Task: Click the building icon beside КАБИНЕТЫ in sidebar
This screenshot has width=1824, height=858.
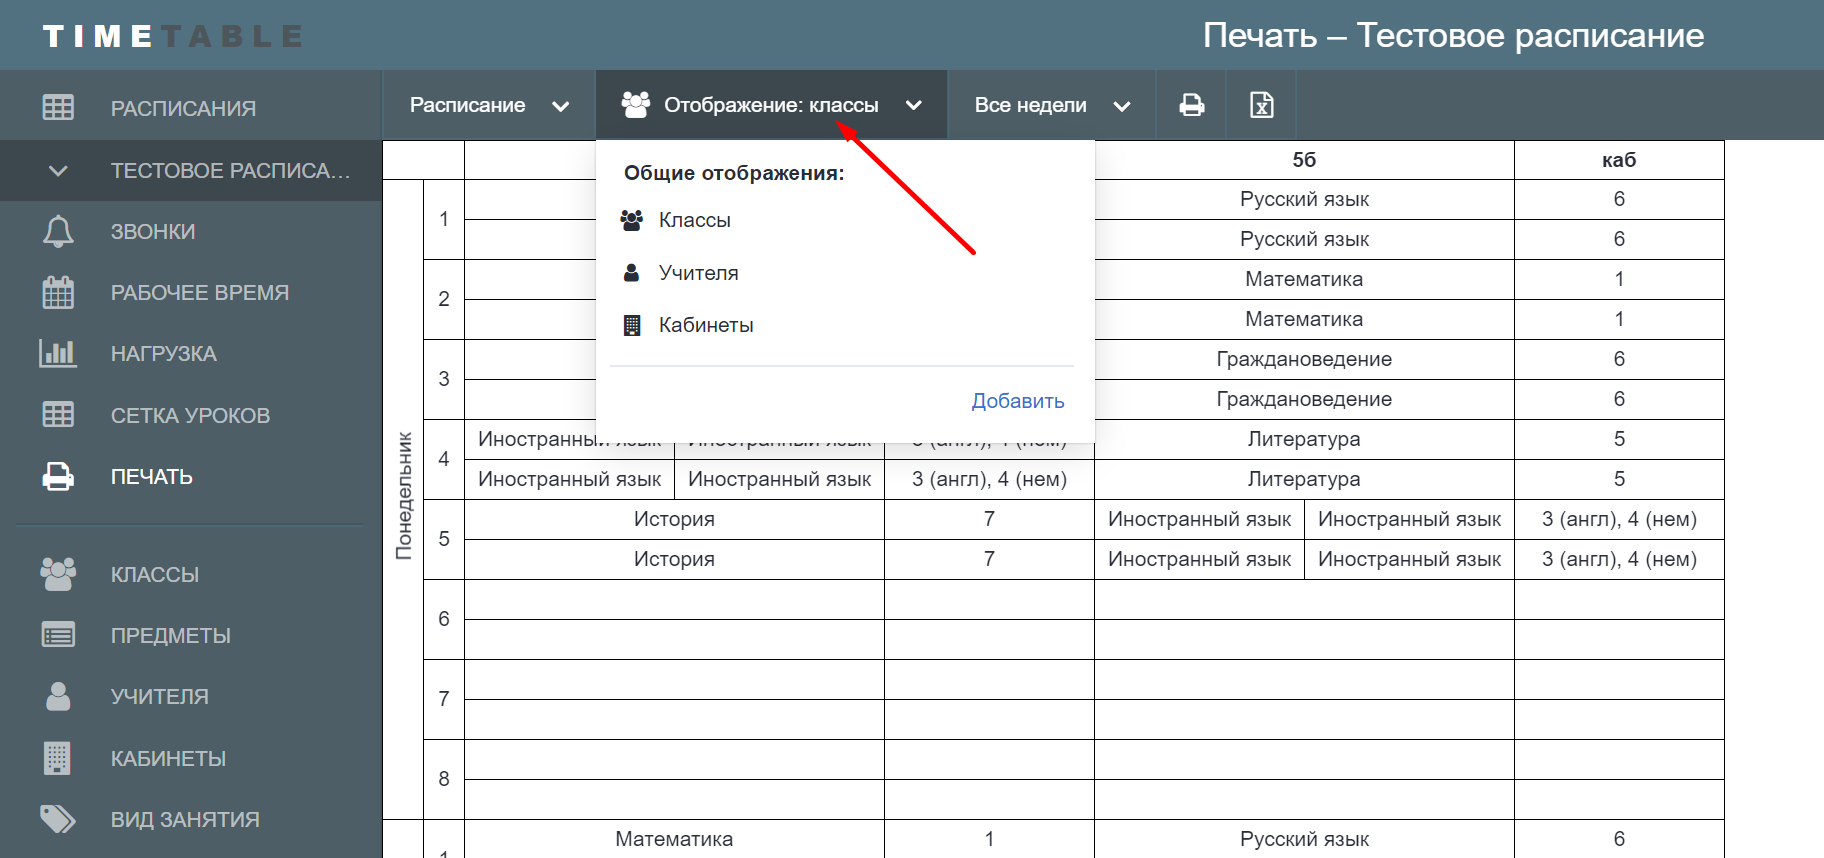Action: tap(58, 758)
